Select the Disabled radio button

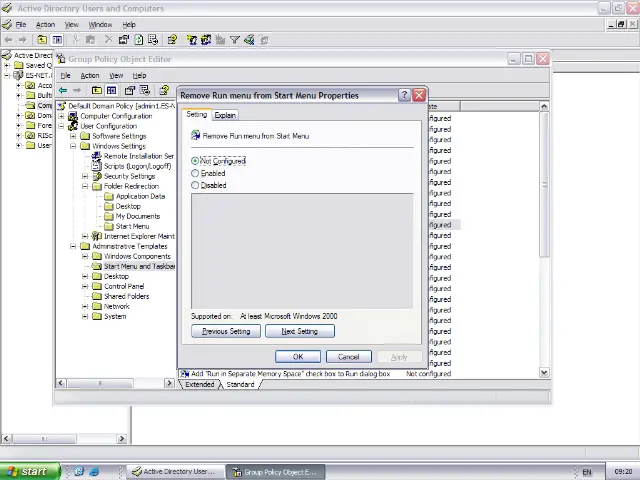[195, 185]
